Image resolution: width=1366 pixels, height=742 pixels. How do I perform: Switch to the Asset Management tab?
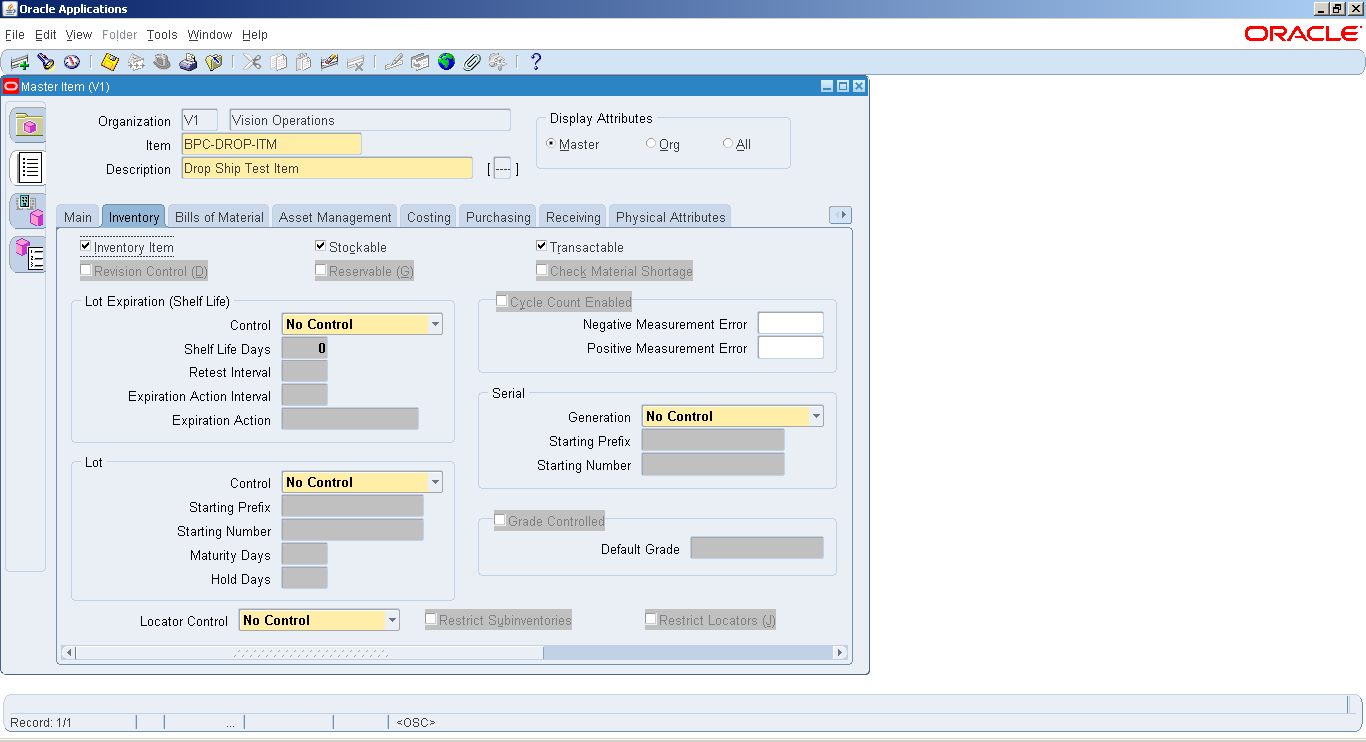[335, 217]
